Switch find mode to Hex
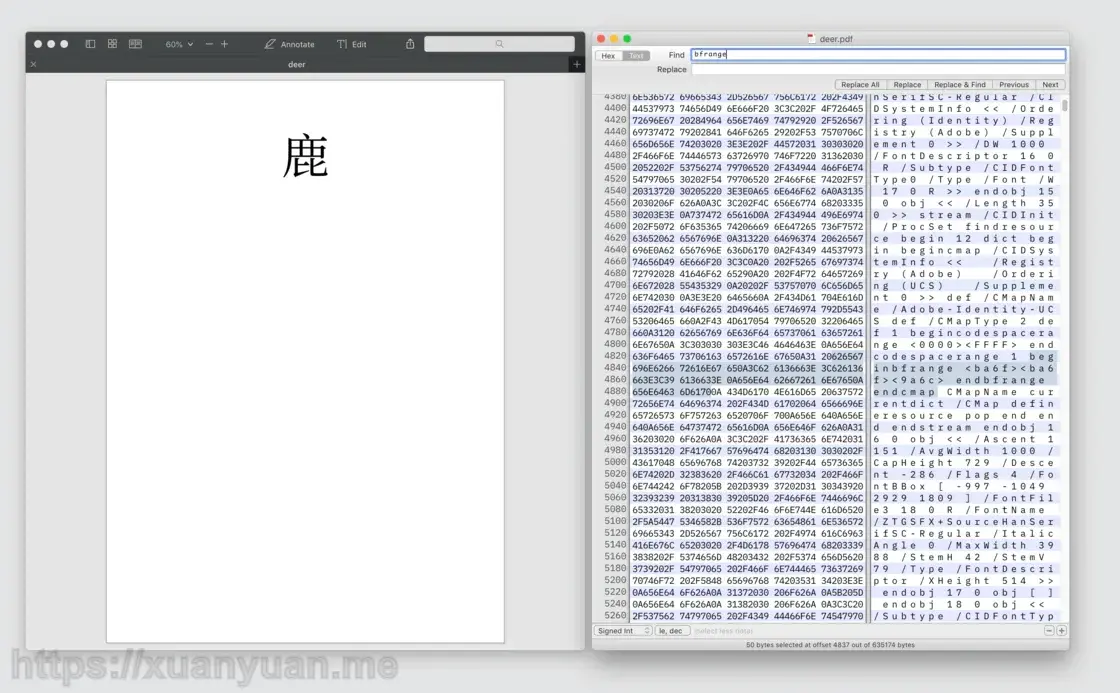The height and width of the screenshot is (693, 1120). click(x=608, y=55)
